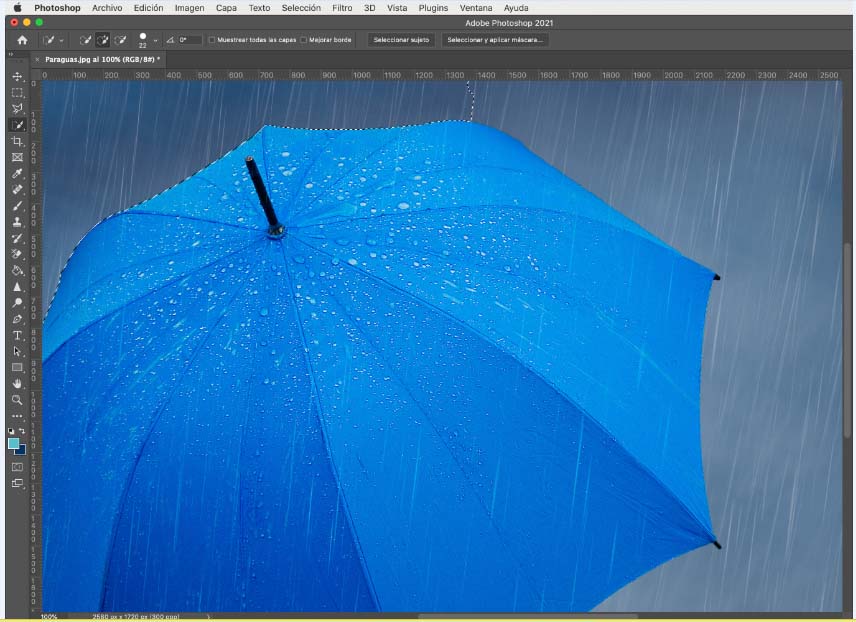Select the Brush tool
The height and width of the screenshot is (622, 856).
click(x=17, y=205)
